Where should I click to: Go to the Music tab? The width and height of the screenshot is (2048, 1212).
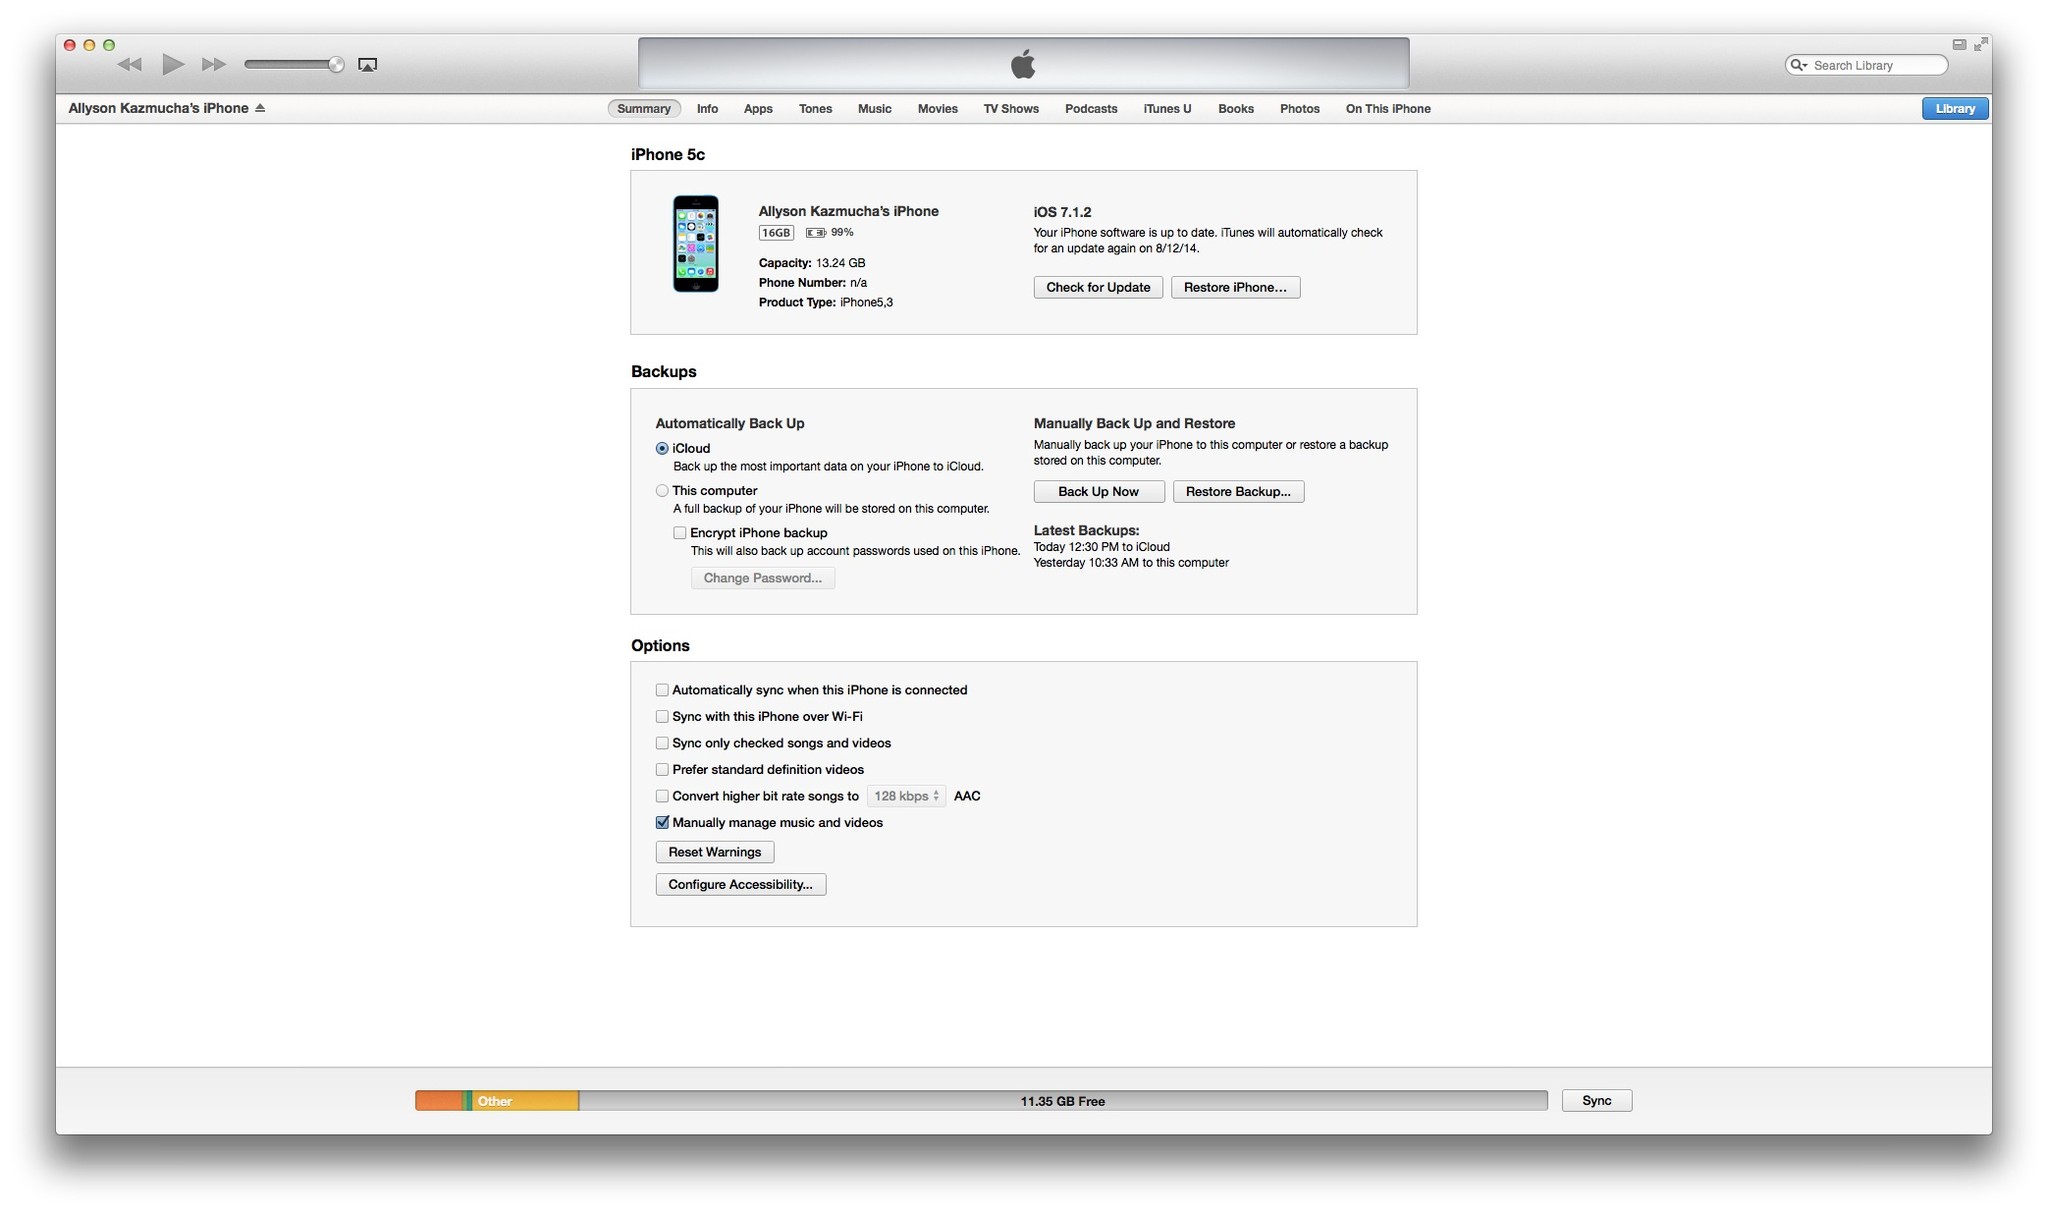(874, 109)
